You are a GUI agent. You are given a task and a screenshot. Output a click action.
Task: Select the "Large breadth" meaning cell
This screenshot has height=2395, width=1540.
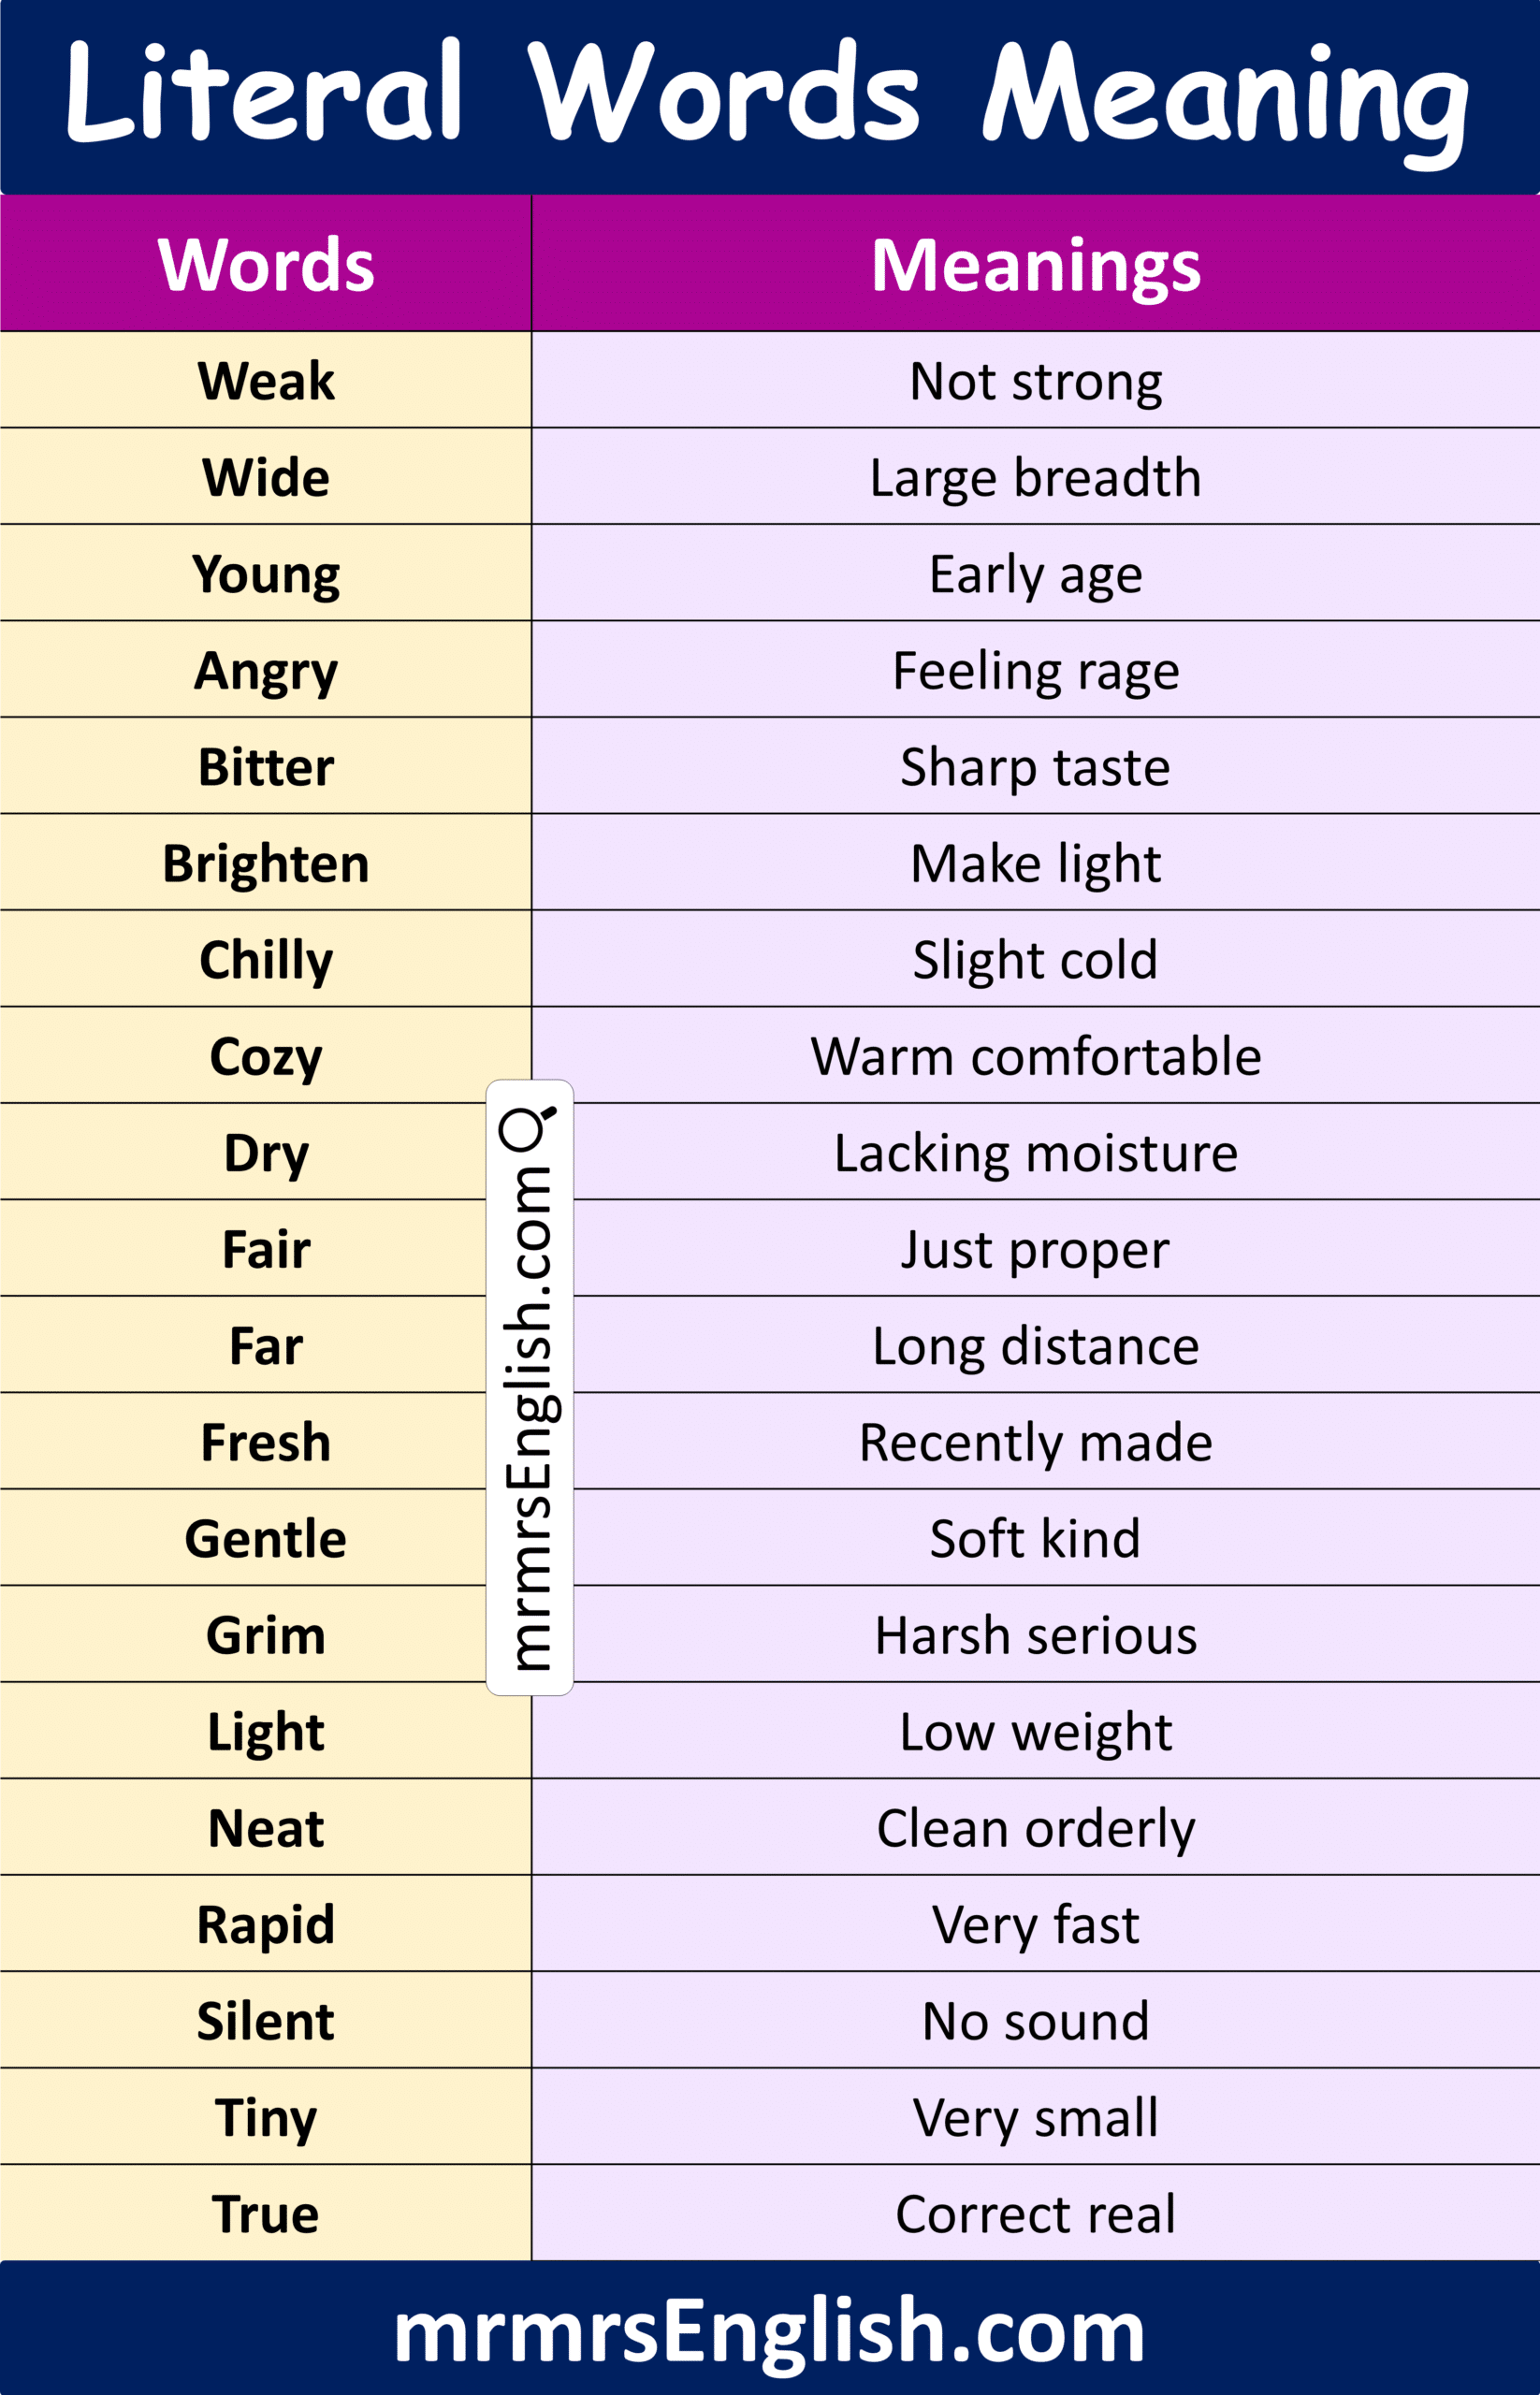(1035, 477)
